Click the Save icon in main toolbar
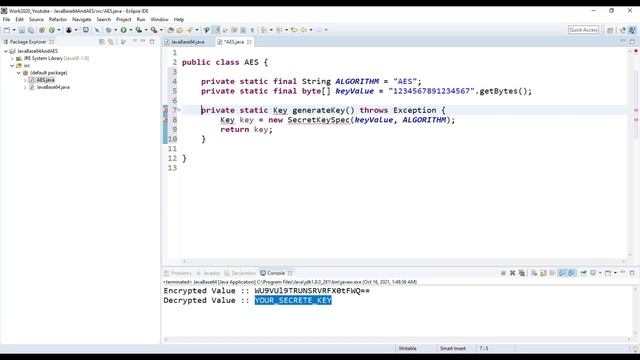Viewport: 640px width, 360px height. coord(22,30)
